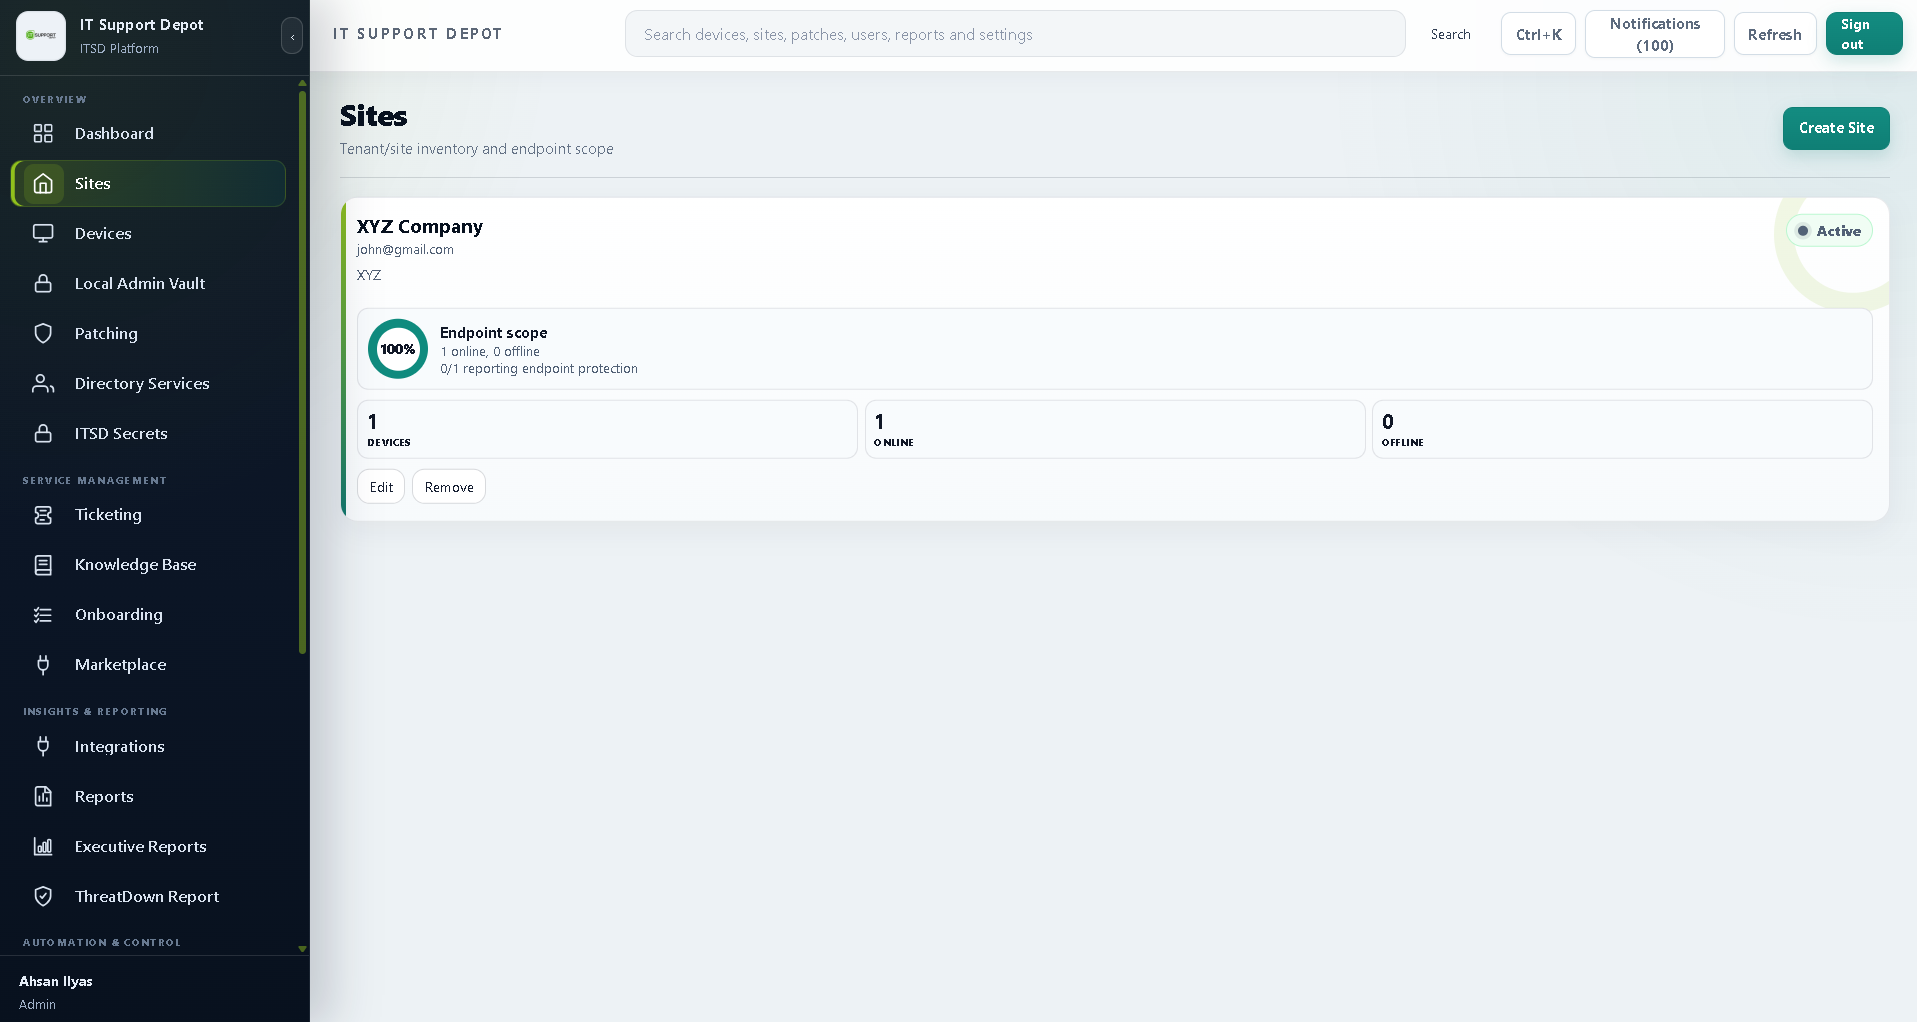The image size is (1917, 1022).
Task: Click the Knowledge Base document icon
Action: coord(43,564)
